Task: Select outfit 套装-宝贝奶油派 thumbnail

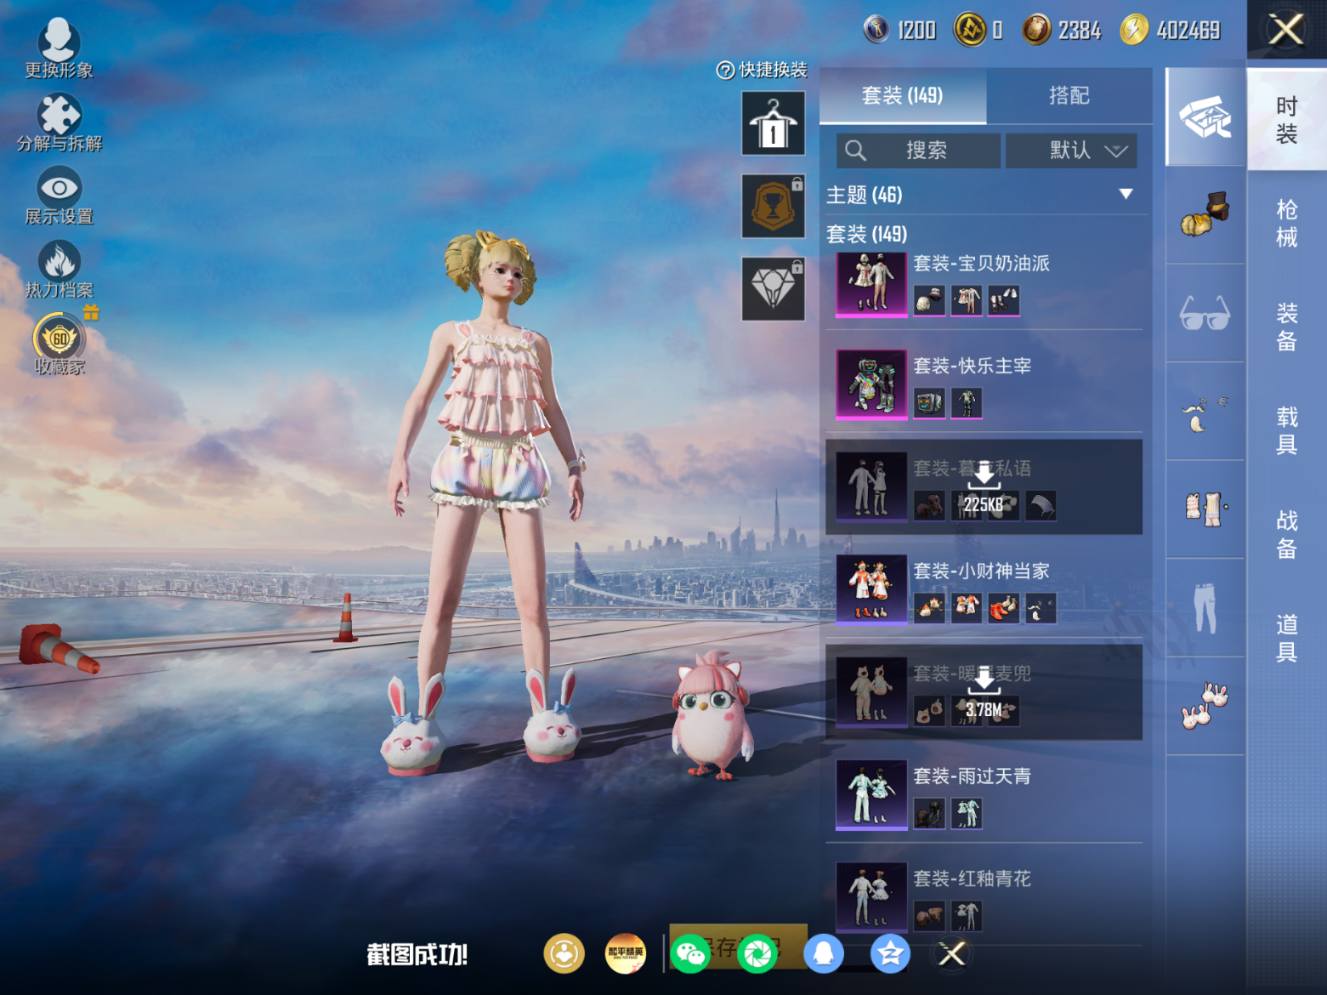Action: (x=871, y=284)
